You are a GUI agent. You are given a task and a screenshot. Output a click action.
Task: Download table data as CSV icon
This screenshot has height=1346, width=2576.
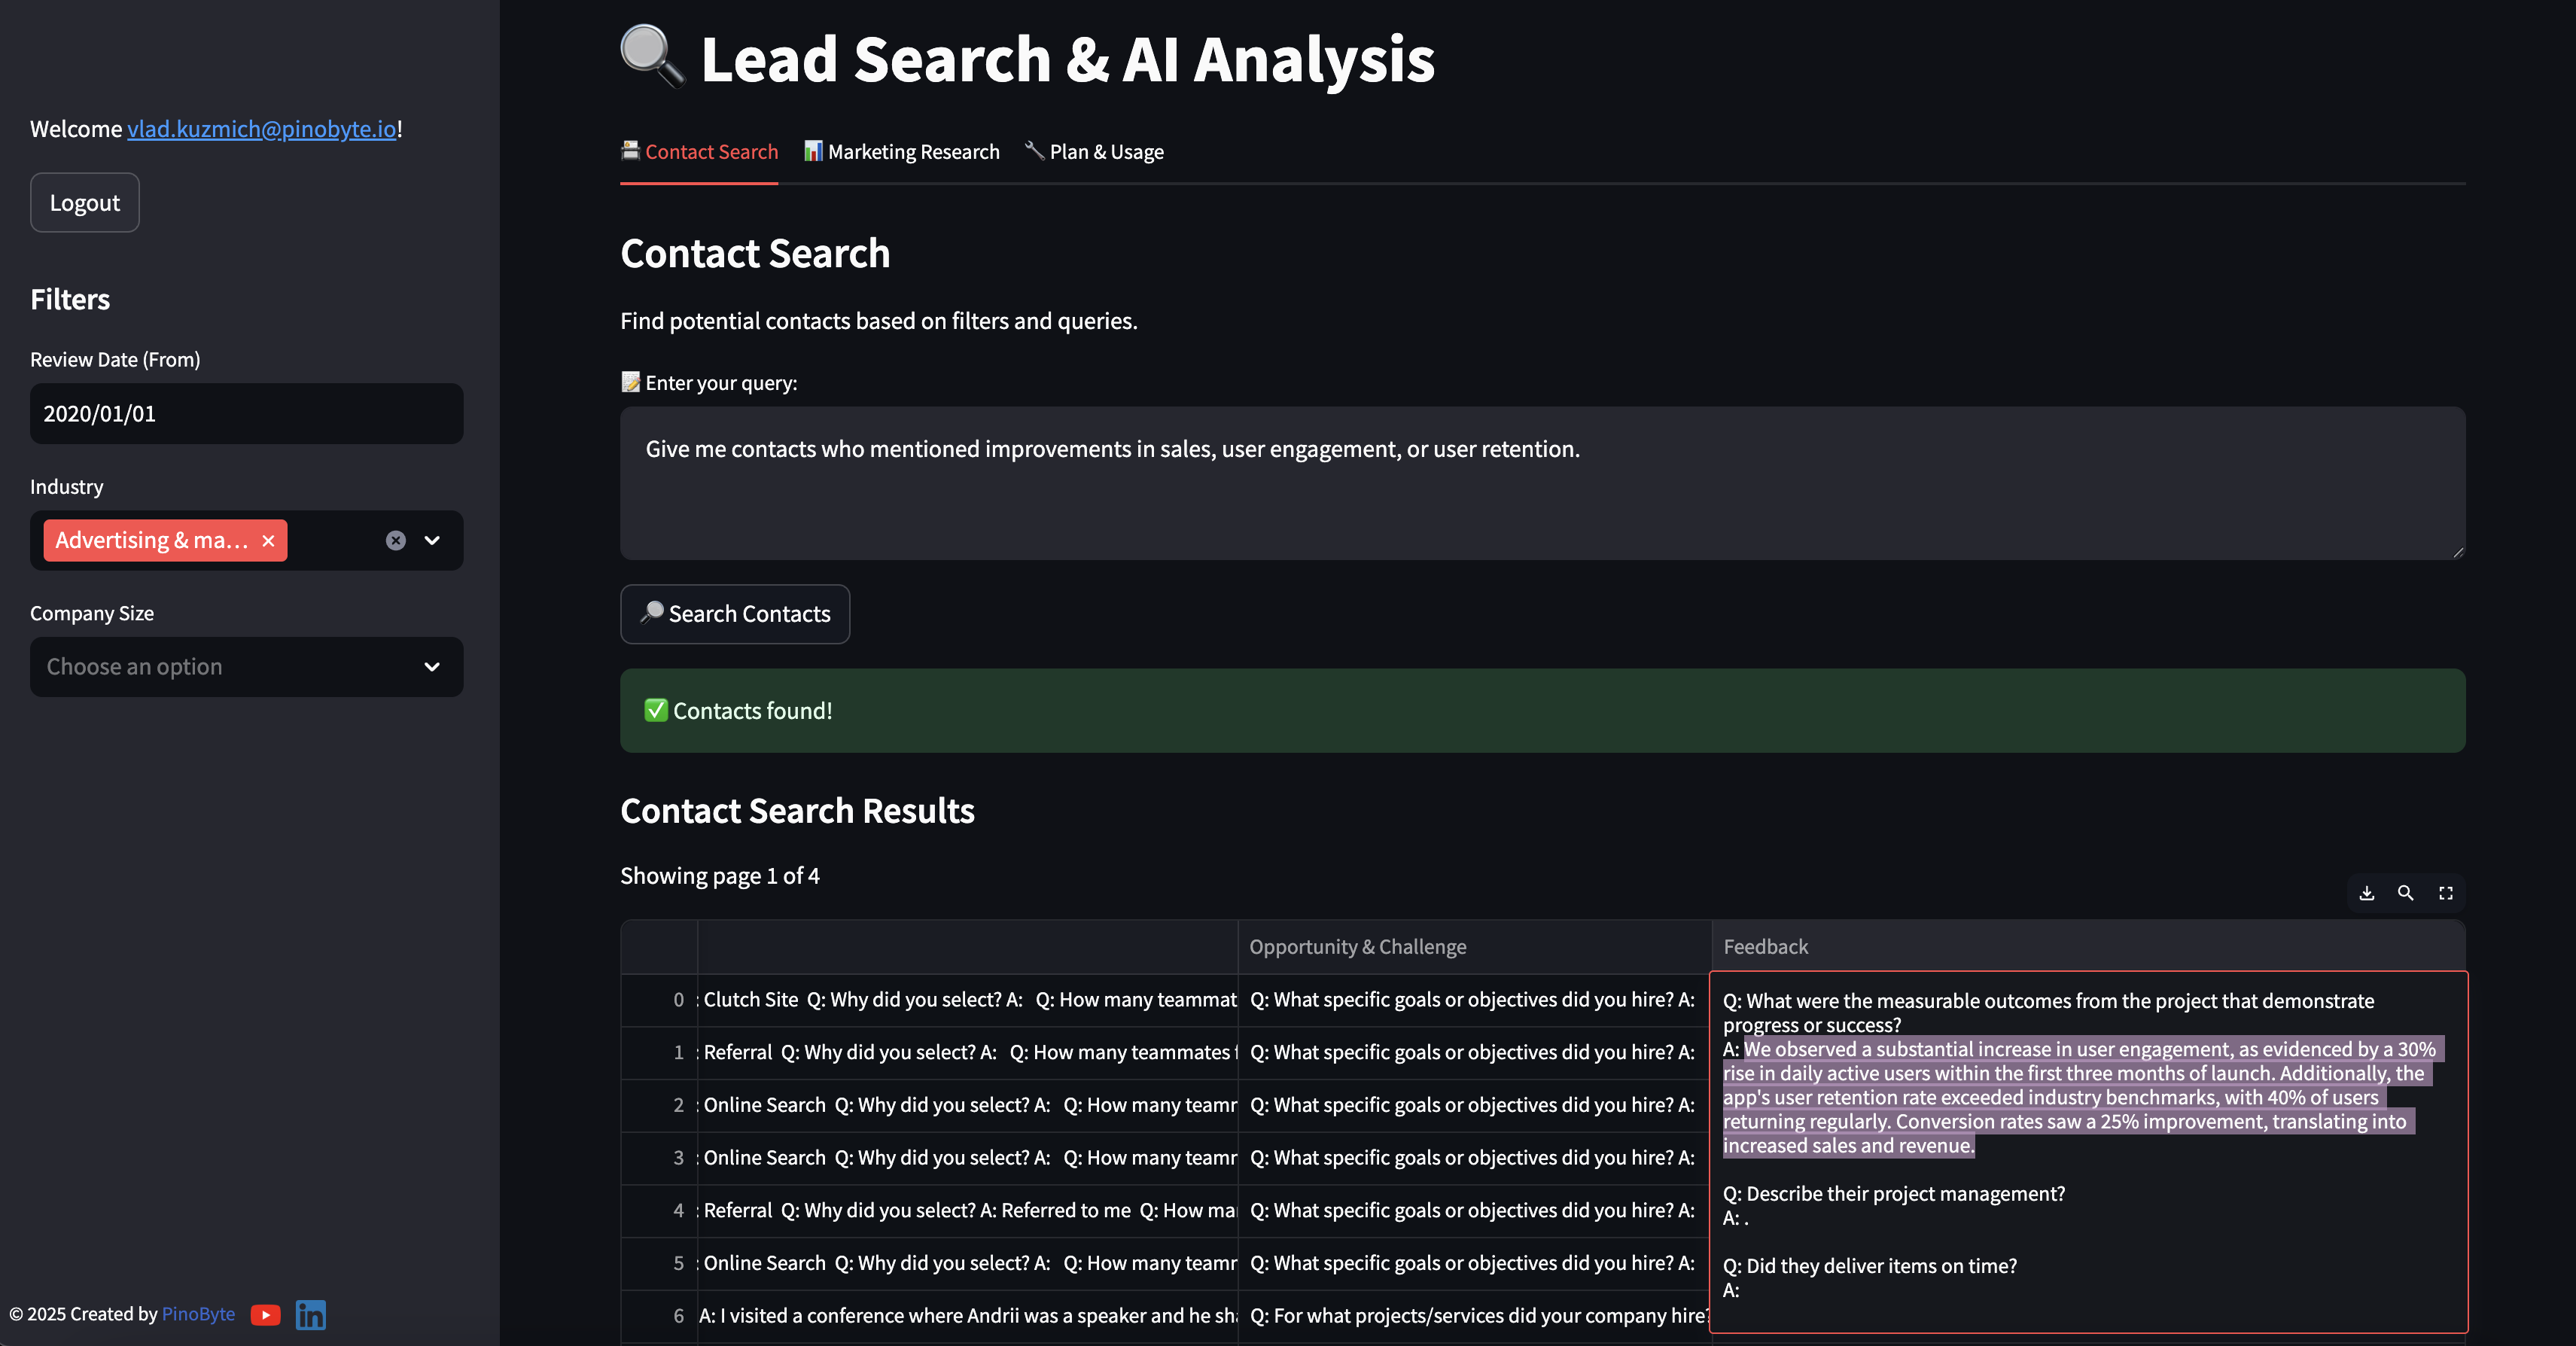2366,893
